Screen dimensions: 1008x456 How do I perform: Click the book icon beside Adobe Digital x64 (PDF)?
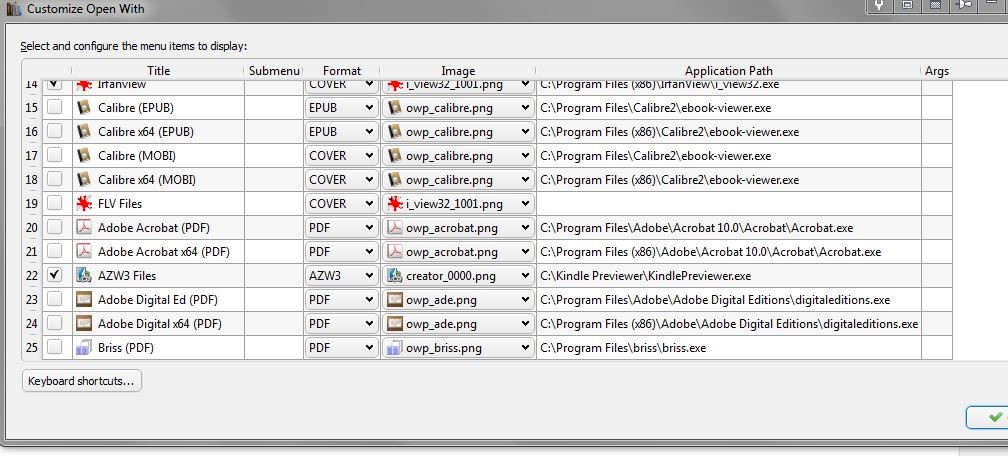click(84, 323)
